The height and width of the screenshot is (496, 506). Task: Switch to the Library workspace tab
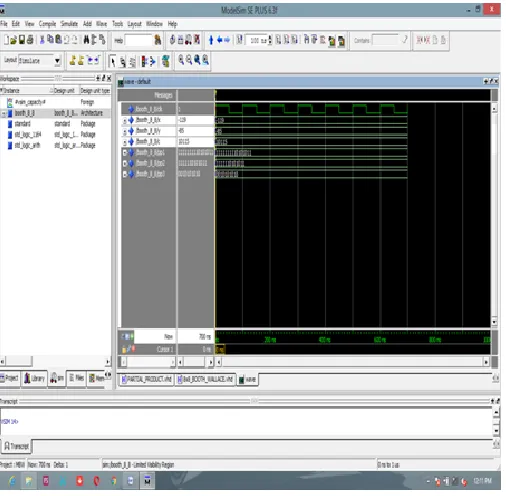coord(34,378)
